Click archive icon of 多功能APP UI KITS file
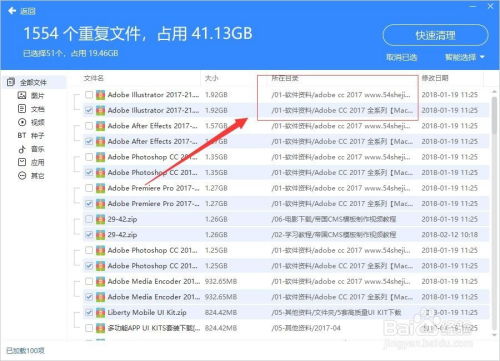The height and width of the screenshot is (361, 500). click(100, 328)
